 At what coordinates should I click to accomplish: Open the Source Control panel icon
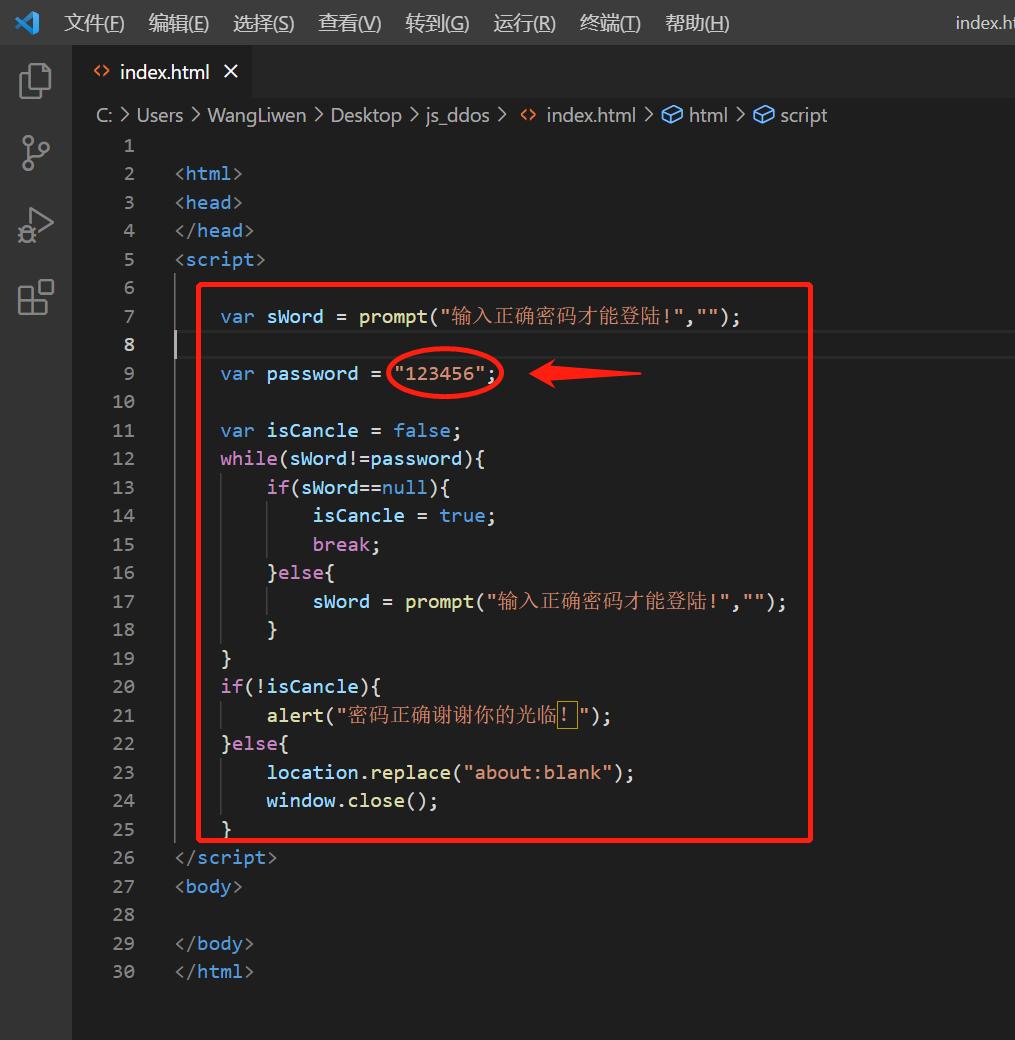35,152
